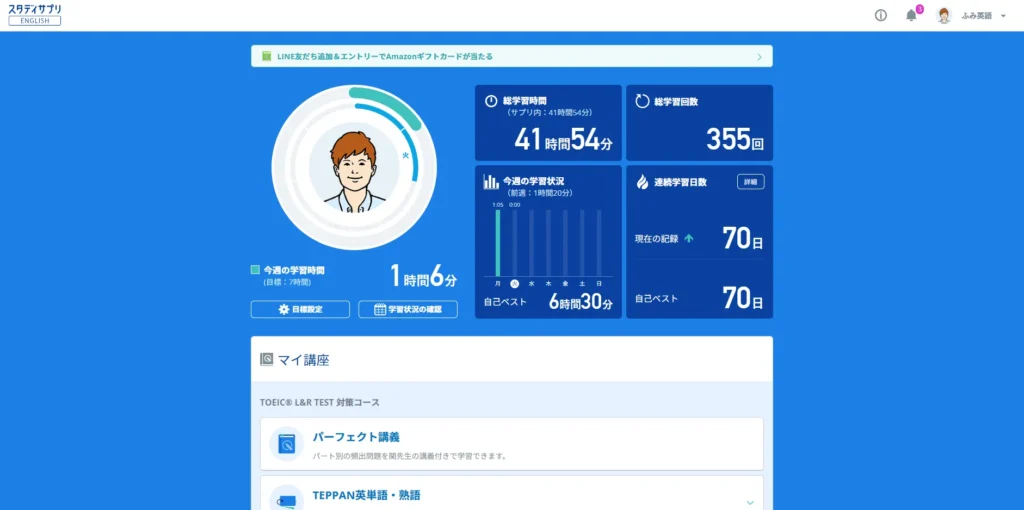Image resolution: width=1024 pixels, height=510 pixels.
Task: Click the bar chart icon beside 今週の学習状況
Action: click(x=491, y=182)
